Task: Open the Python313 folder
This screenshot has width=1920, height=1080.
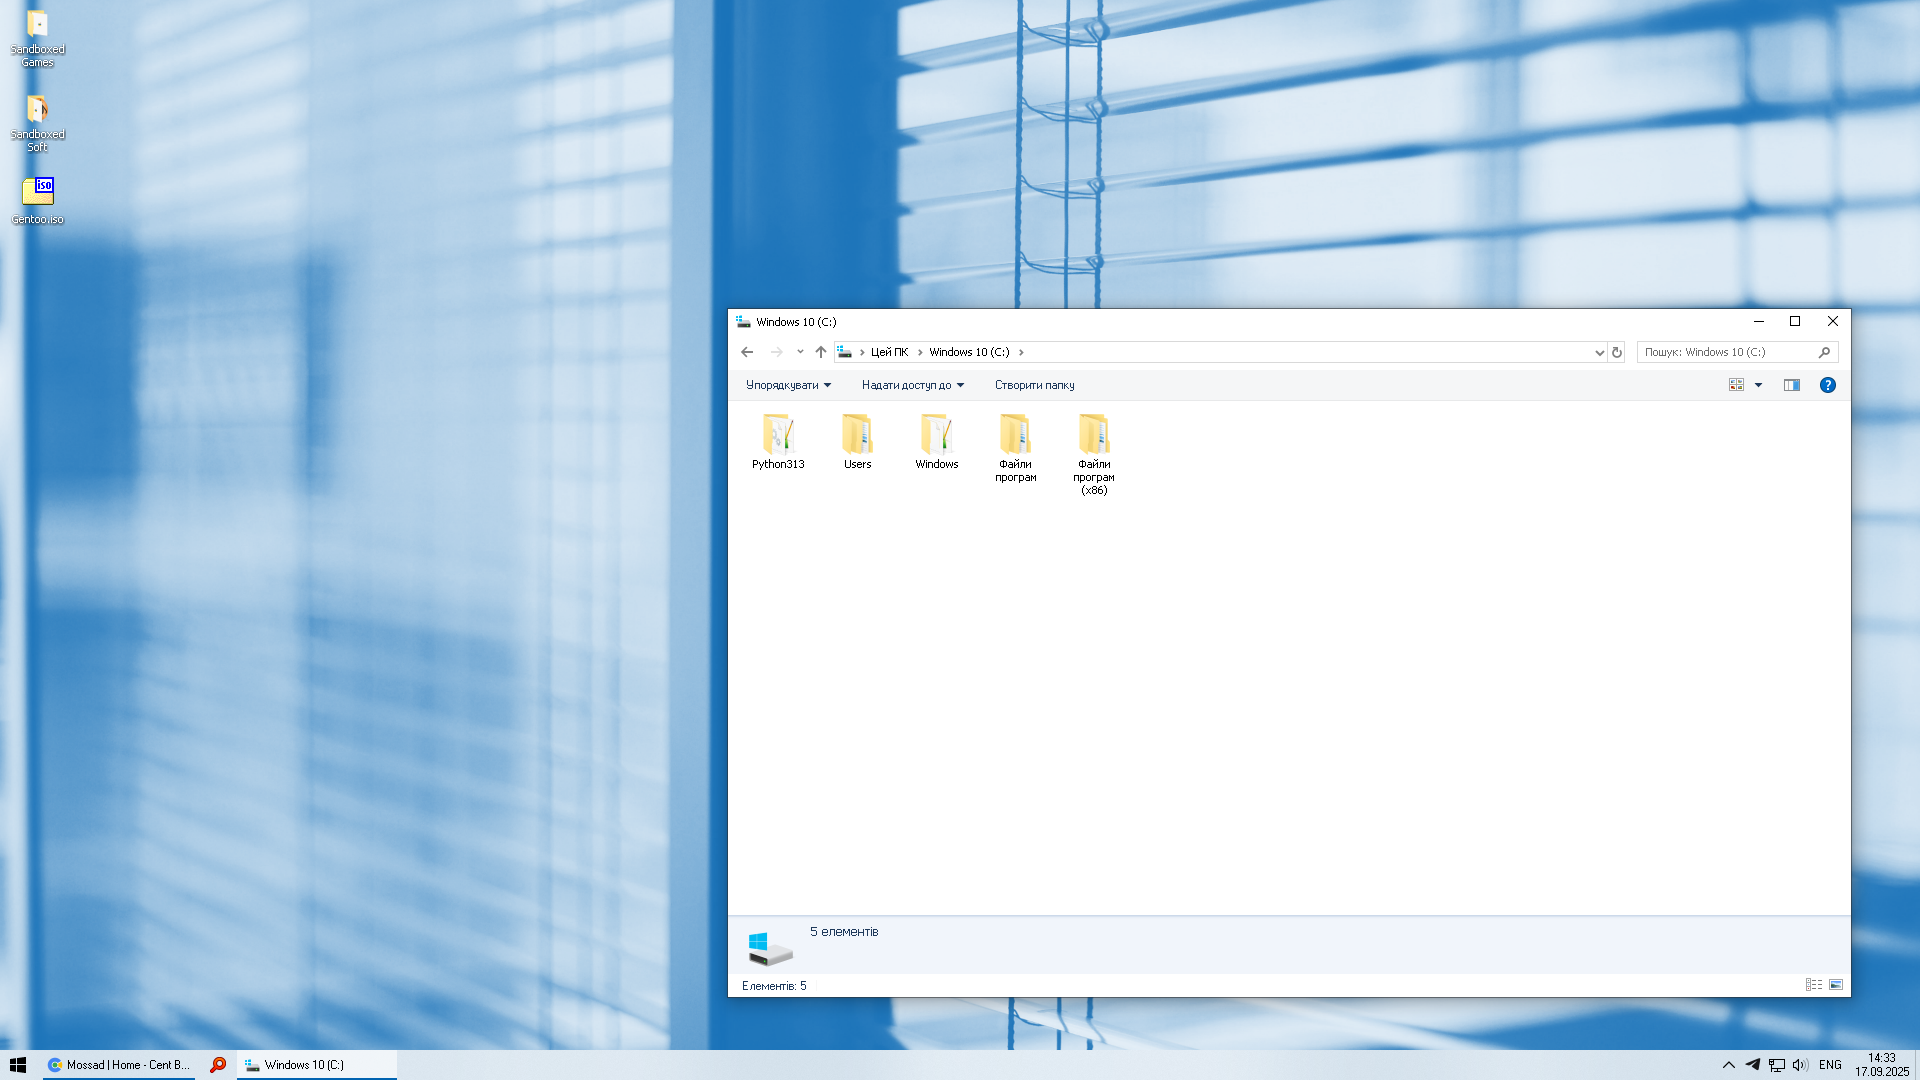Action: point(778,442)
